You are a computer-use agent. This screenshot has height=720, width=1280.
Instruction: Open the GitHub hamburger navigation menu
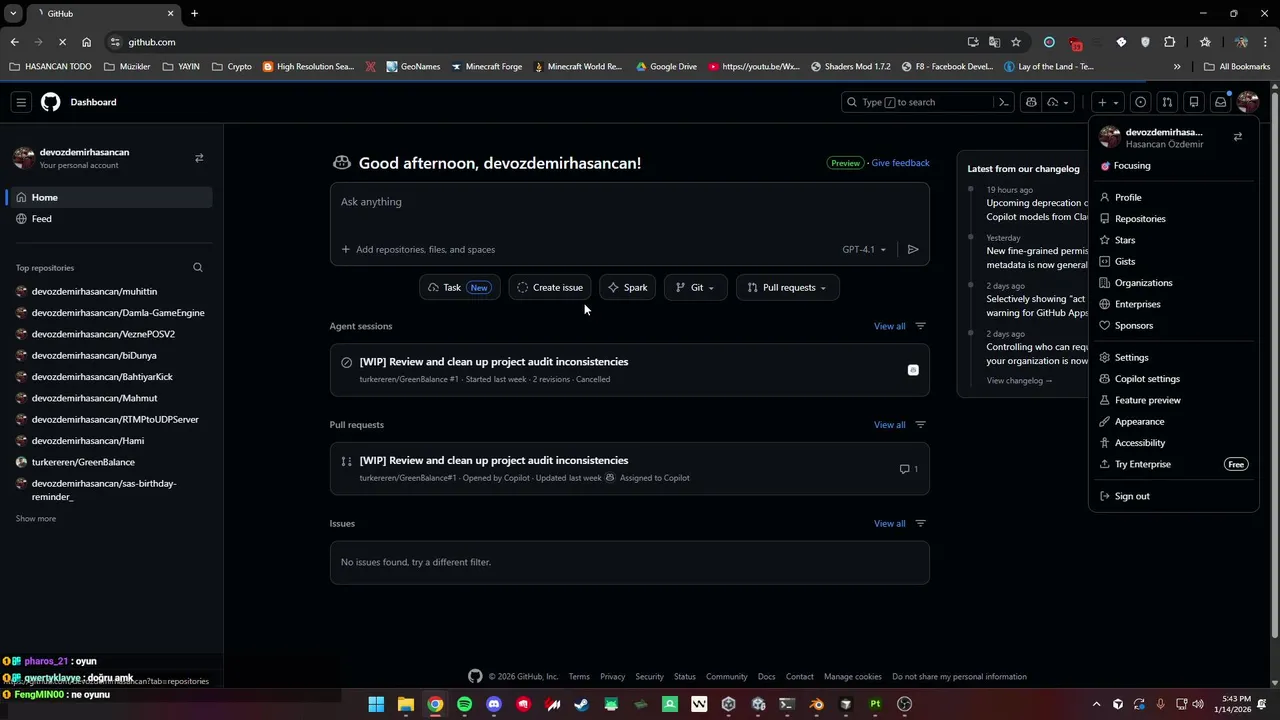[21, 102]
